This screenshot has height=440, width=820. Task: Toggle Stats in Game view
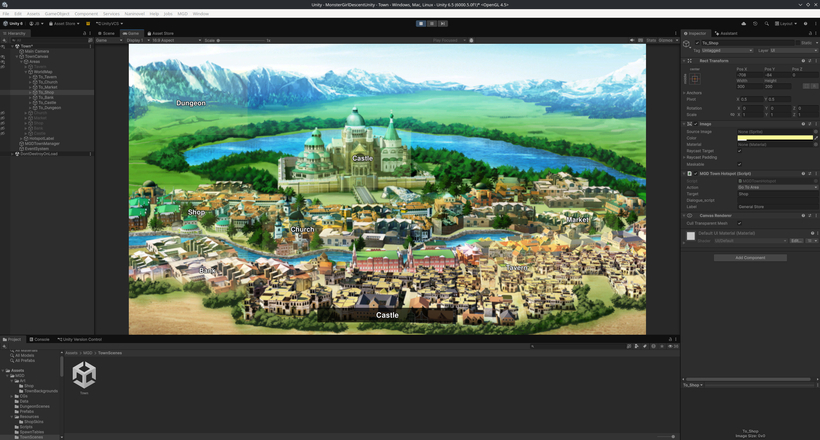(x=651, y=40)
